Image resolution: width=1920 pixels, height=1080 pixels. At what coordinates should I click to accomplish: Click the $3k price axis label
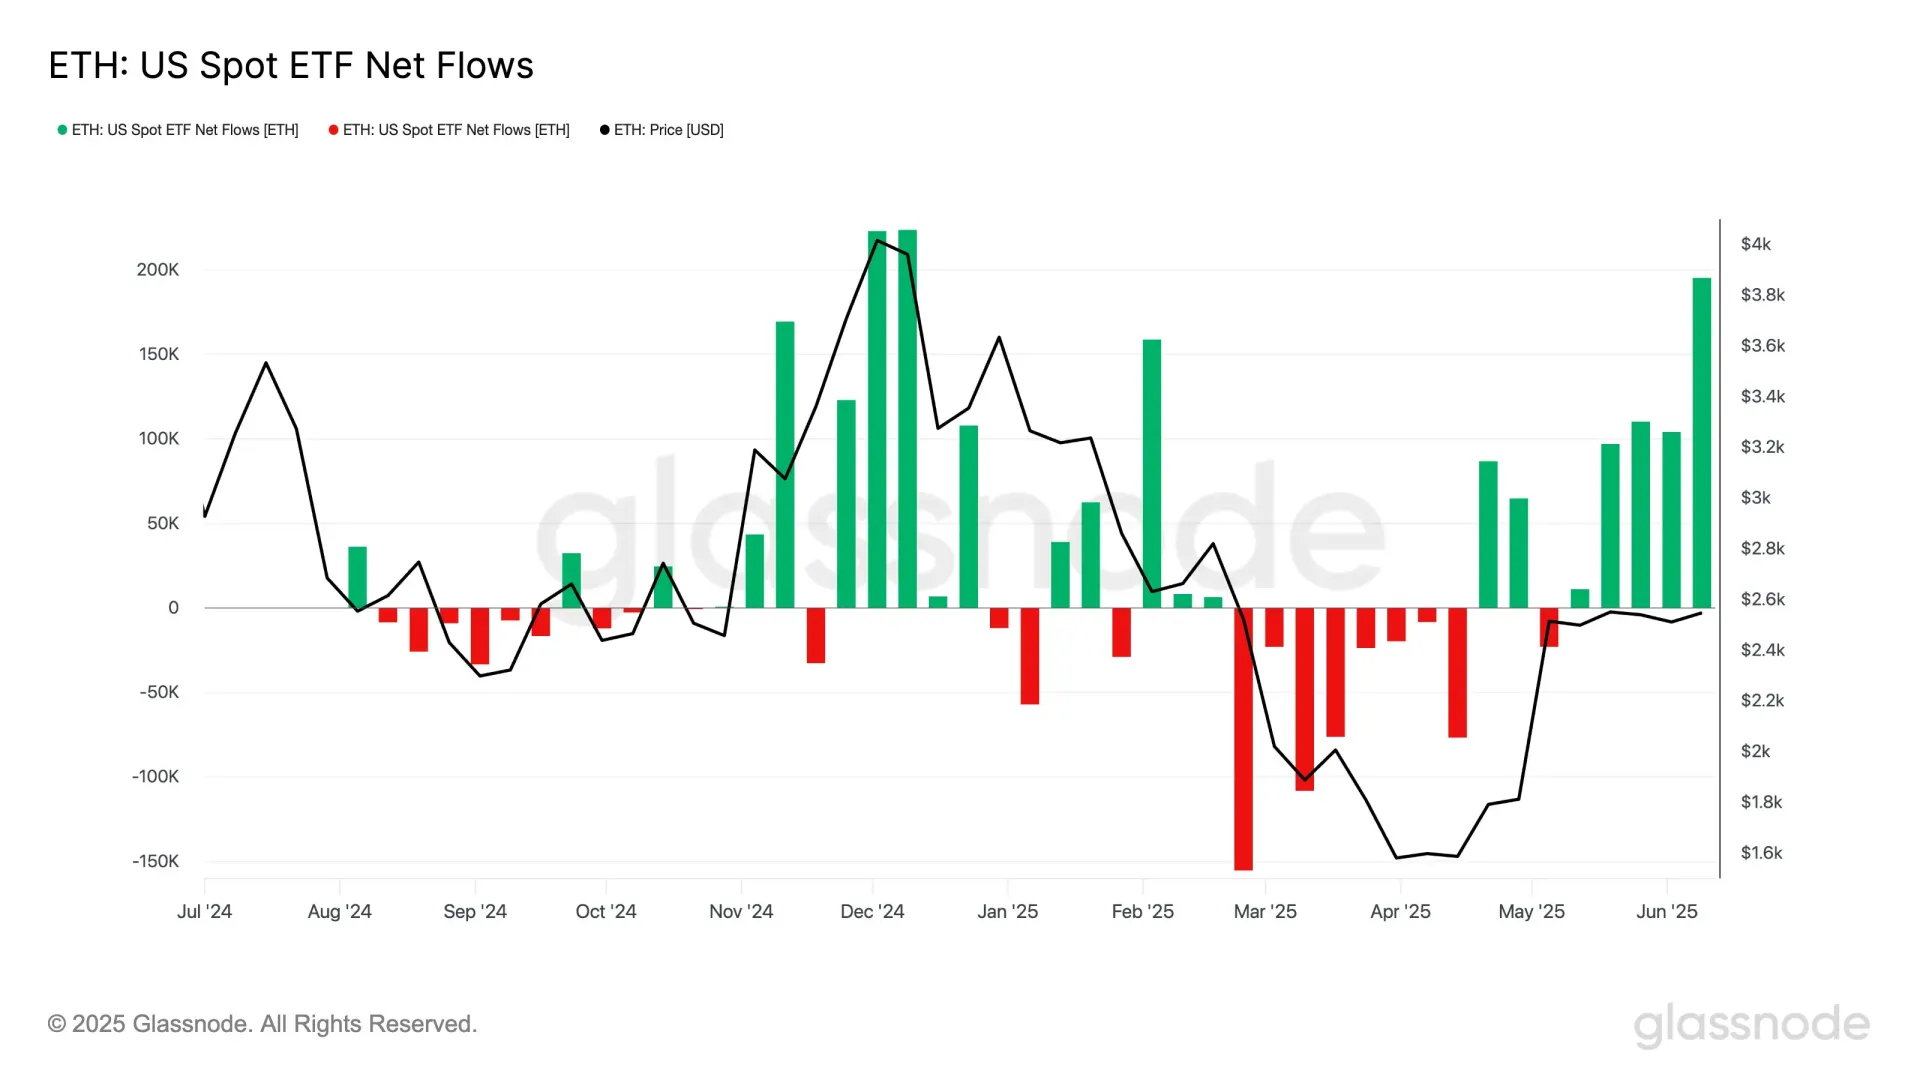[1755, 498]
